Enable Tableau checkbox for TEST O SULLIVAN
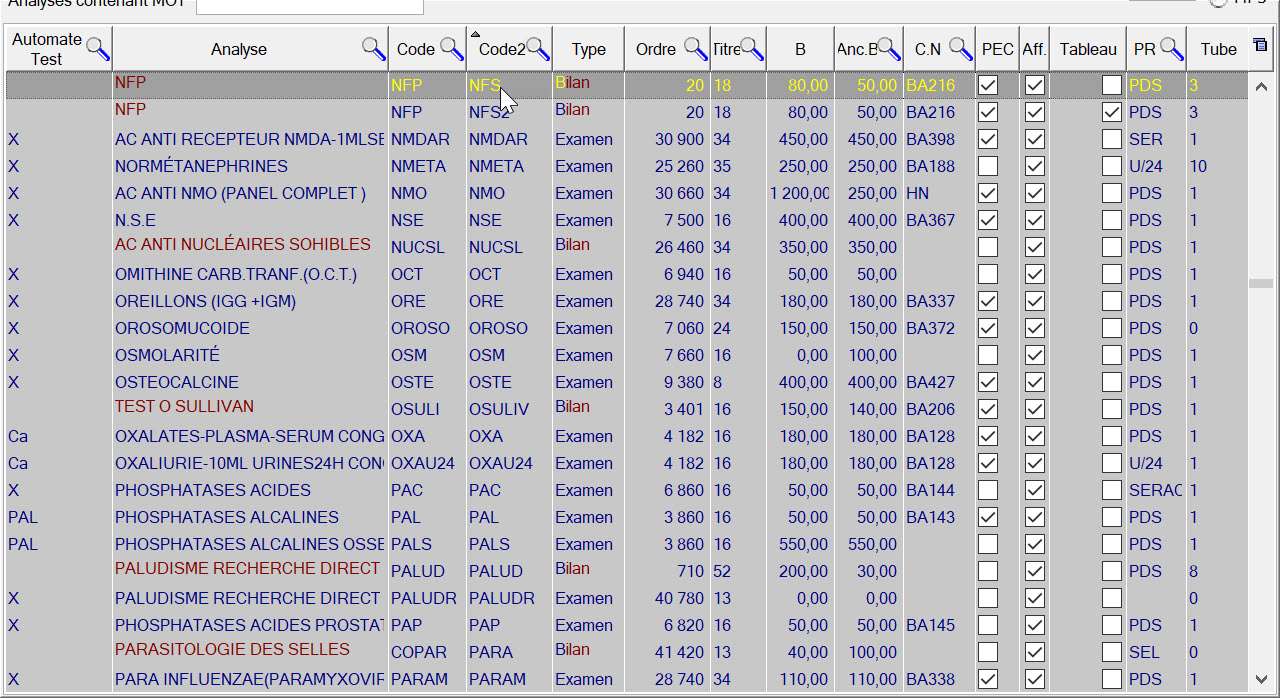Viewport: 1280px width, 698px height. [1111, 409]
